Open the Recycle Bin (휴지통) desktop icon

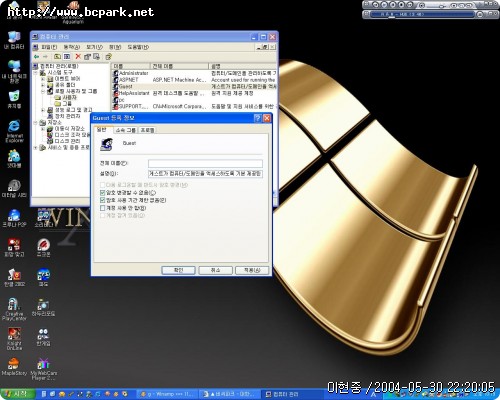[x=14, y=99]
